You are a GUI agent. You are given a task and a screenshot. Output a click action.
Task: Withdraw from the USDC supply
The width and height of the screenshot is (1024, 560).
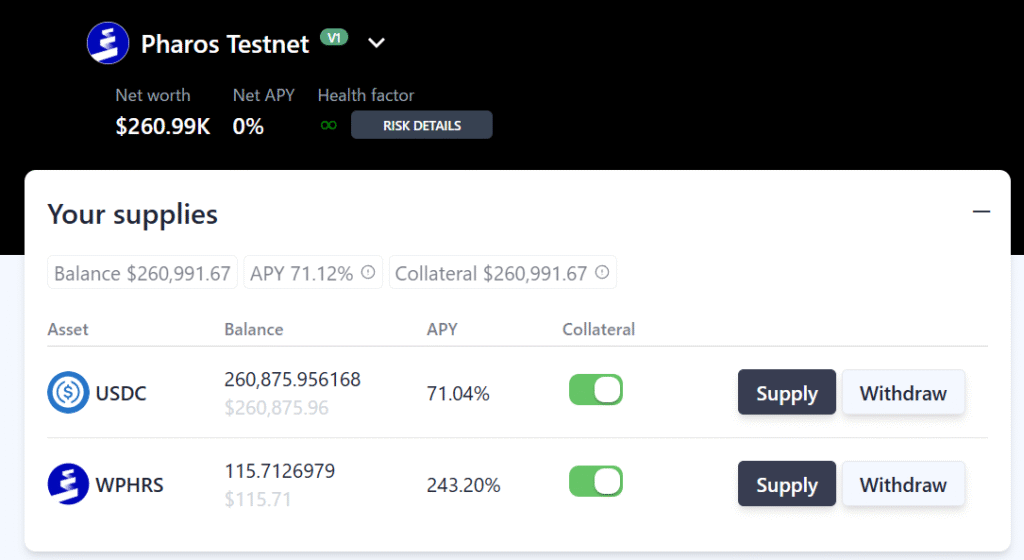(x=903, y=393)
